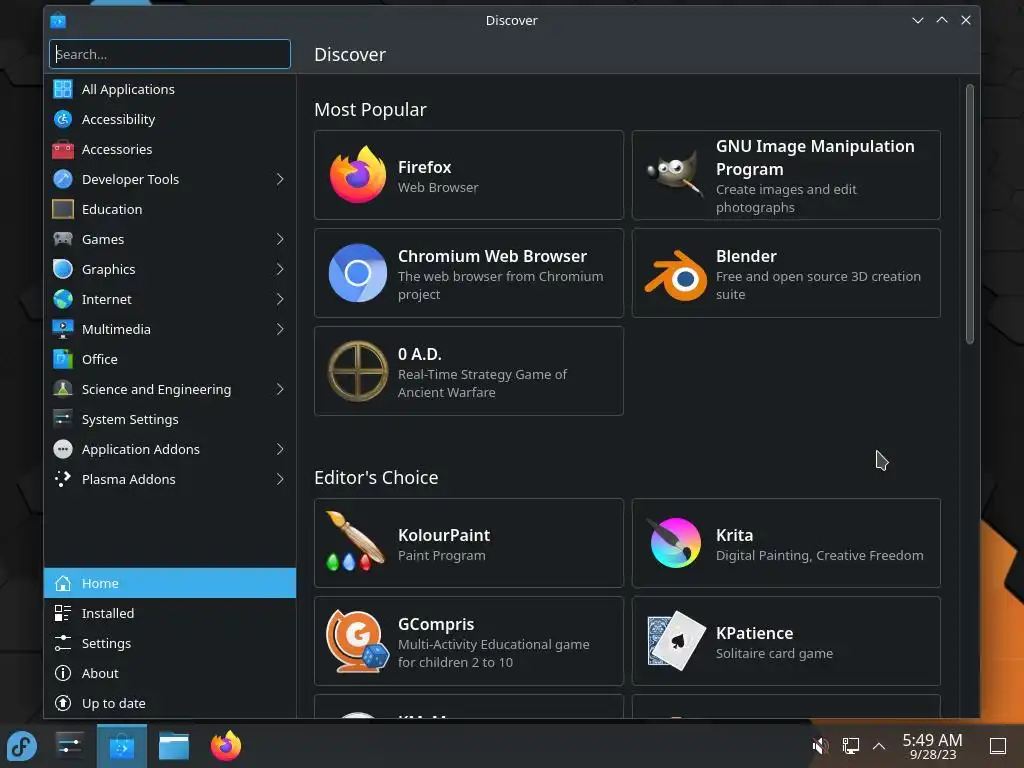Click the 0 A.D. shield icon
1024x768 pixels.
(357, 371)
